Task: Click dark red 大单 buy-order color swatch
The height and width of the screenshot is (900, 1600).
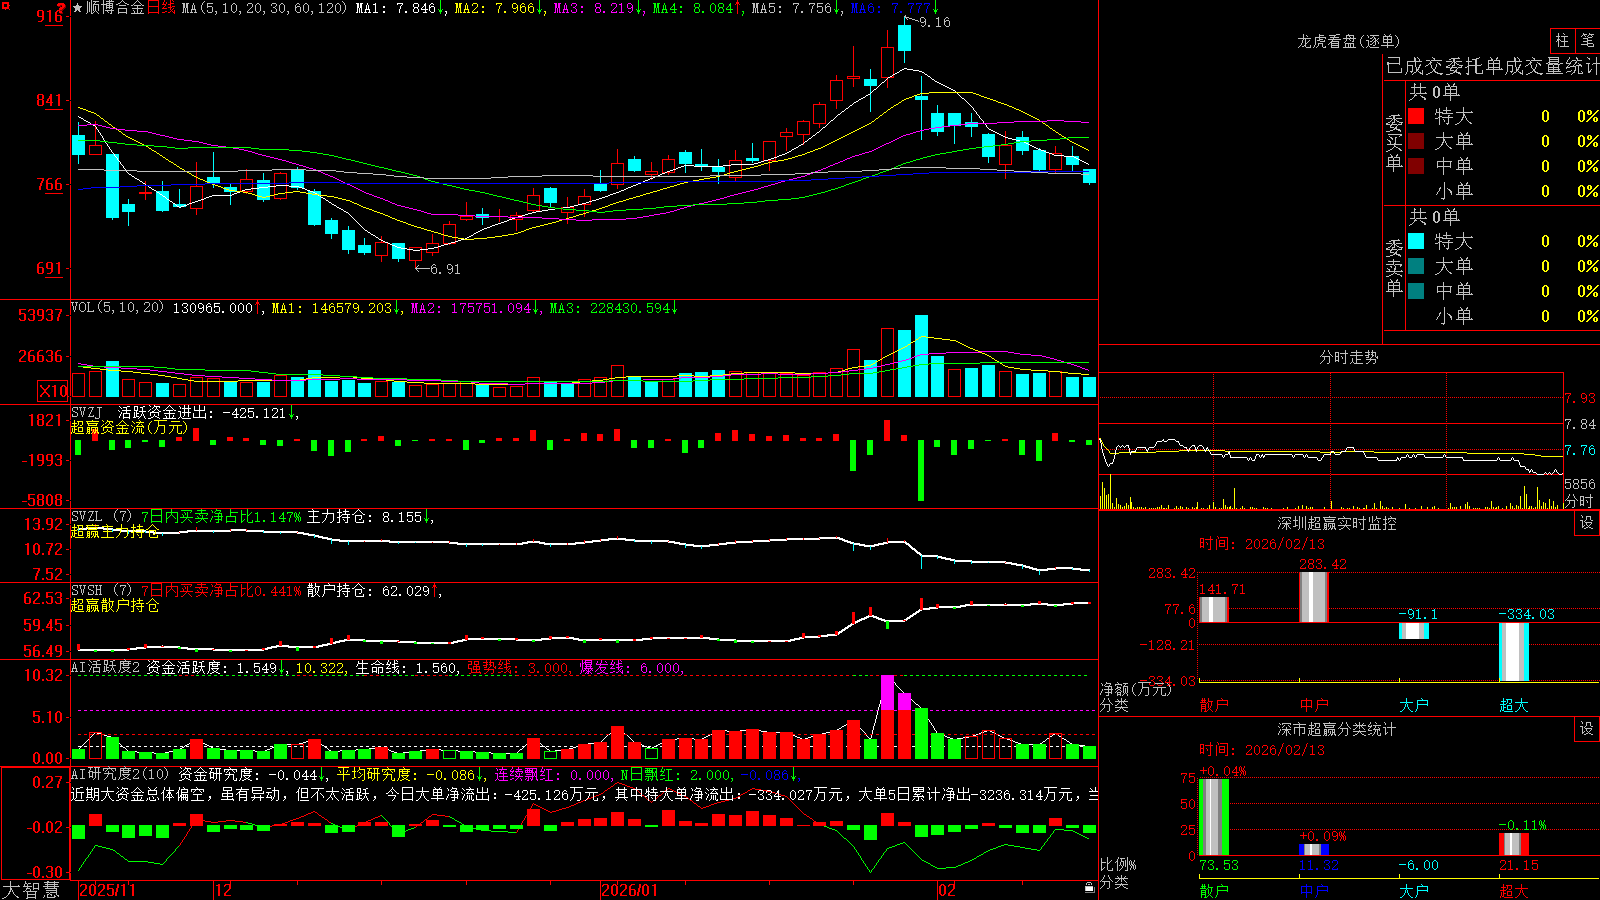Action: (x=1416, y=141)
